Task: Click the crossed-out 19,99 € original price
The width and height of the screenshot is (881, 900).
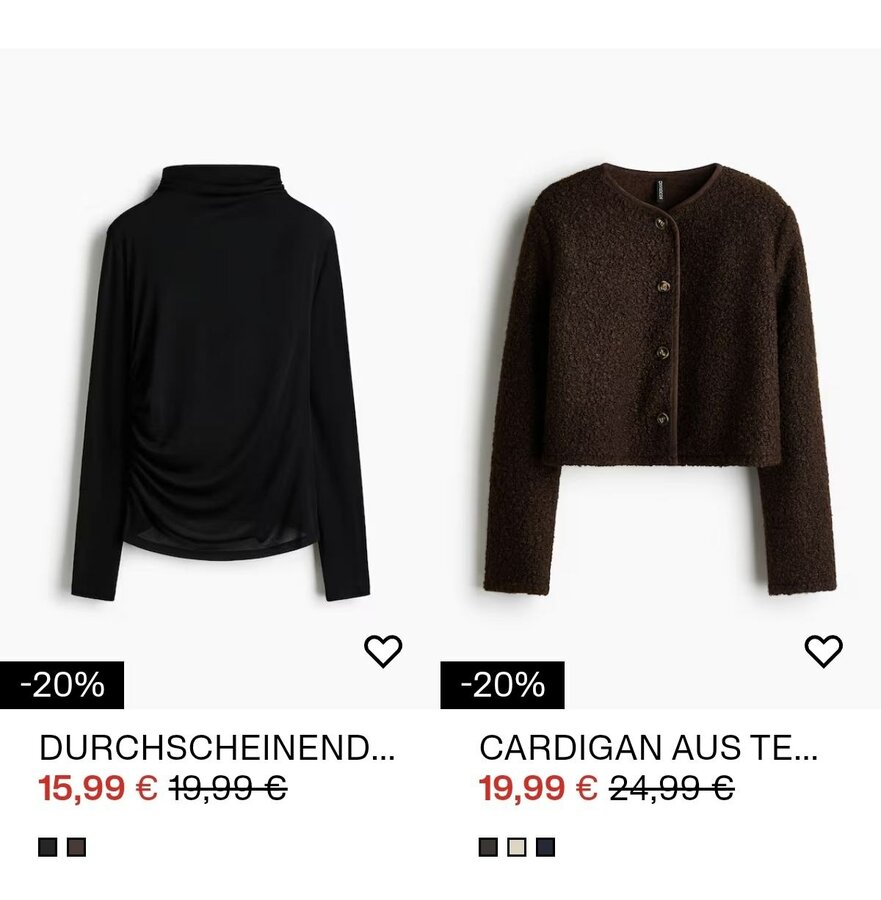Action: 228,788
